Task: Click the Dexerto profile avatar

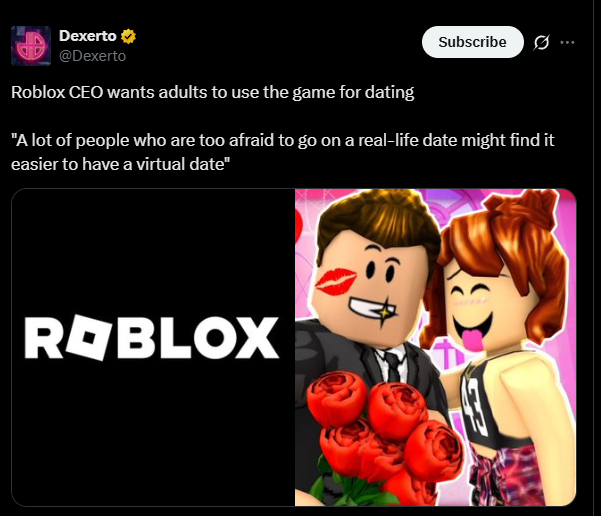Action: pos(31,46)
